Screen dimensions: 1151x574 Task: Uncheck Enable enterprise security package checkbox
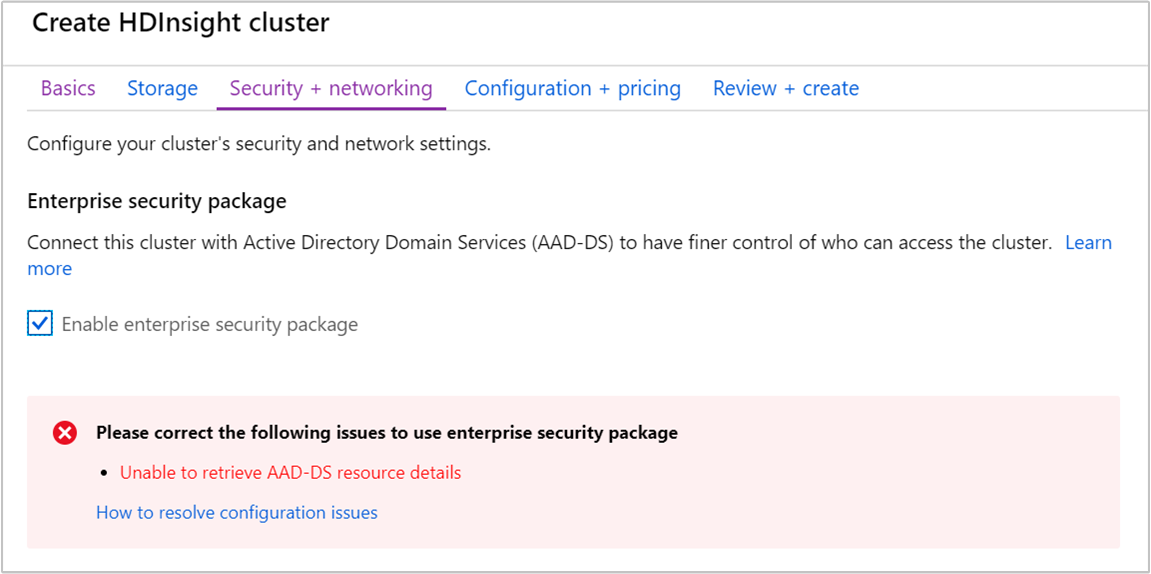click(40, 324)
